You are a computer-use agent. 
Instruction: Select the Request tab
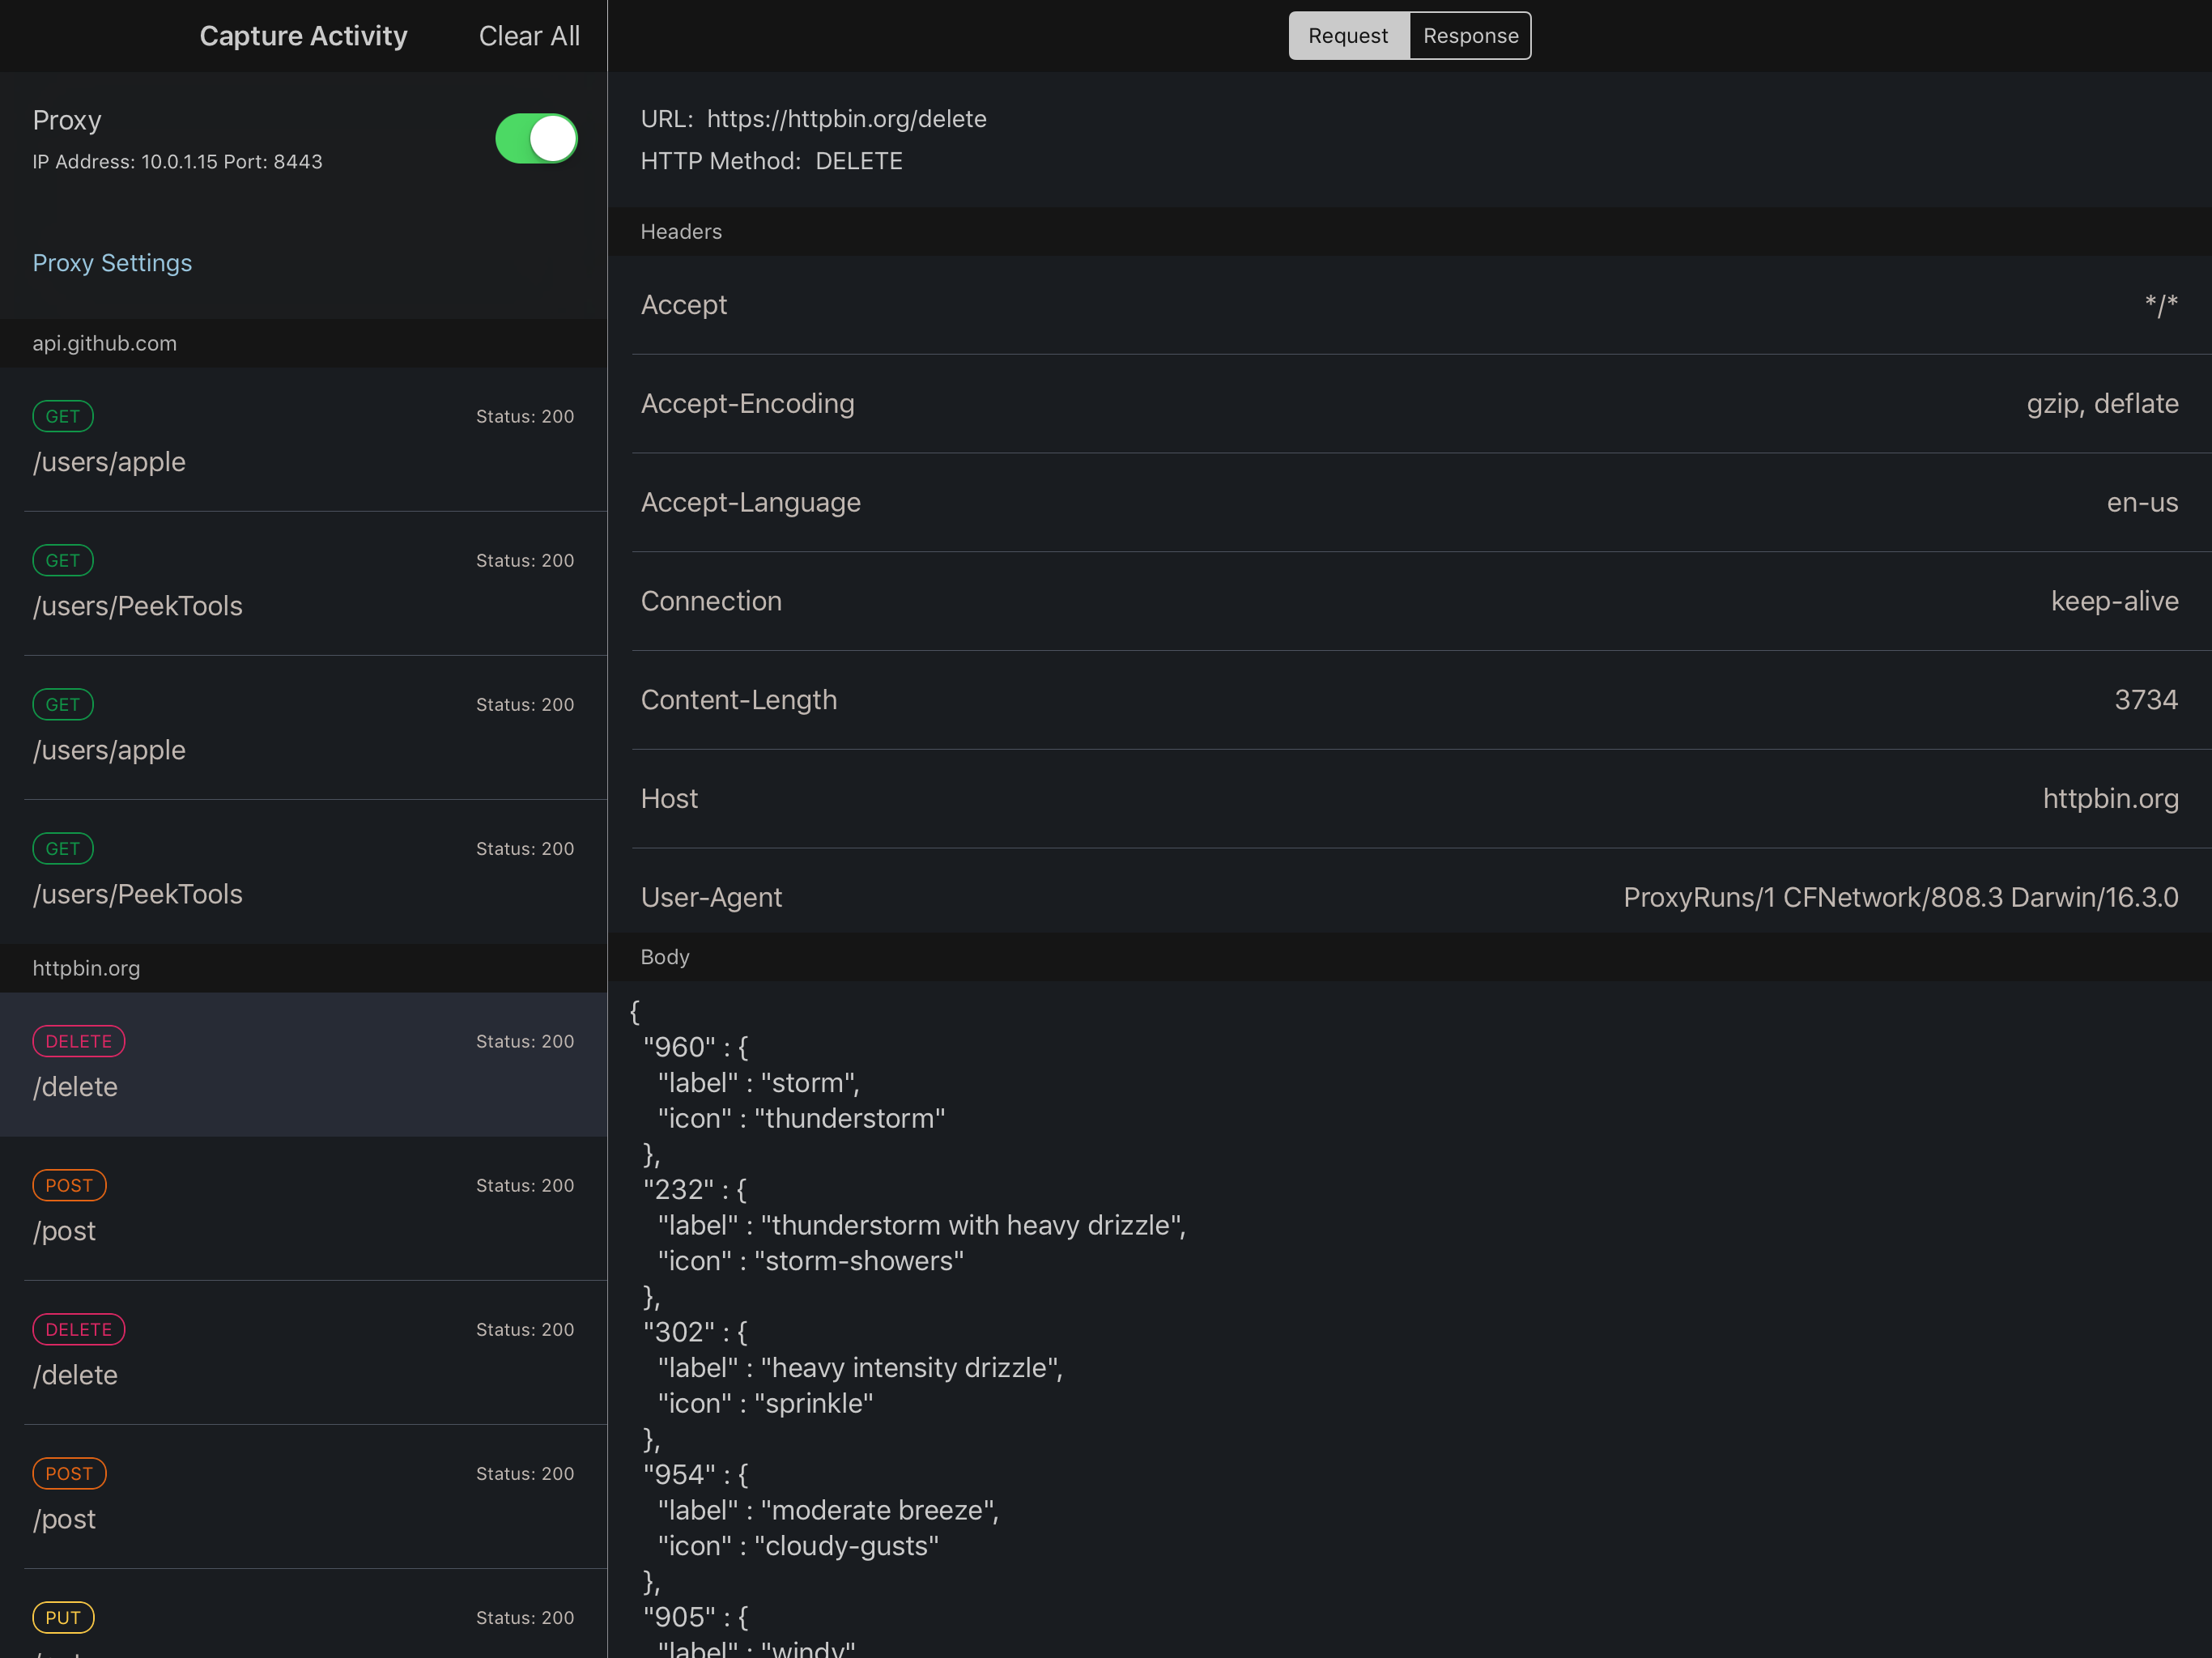pyautogui.click(x=1348, y=35)
